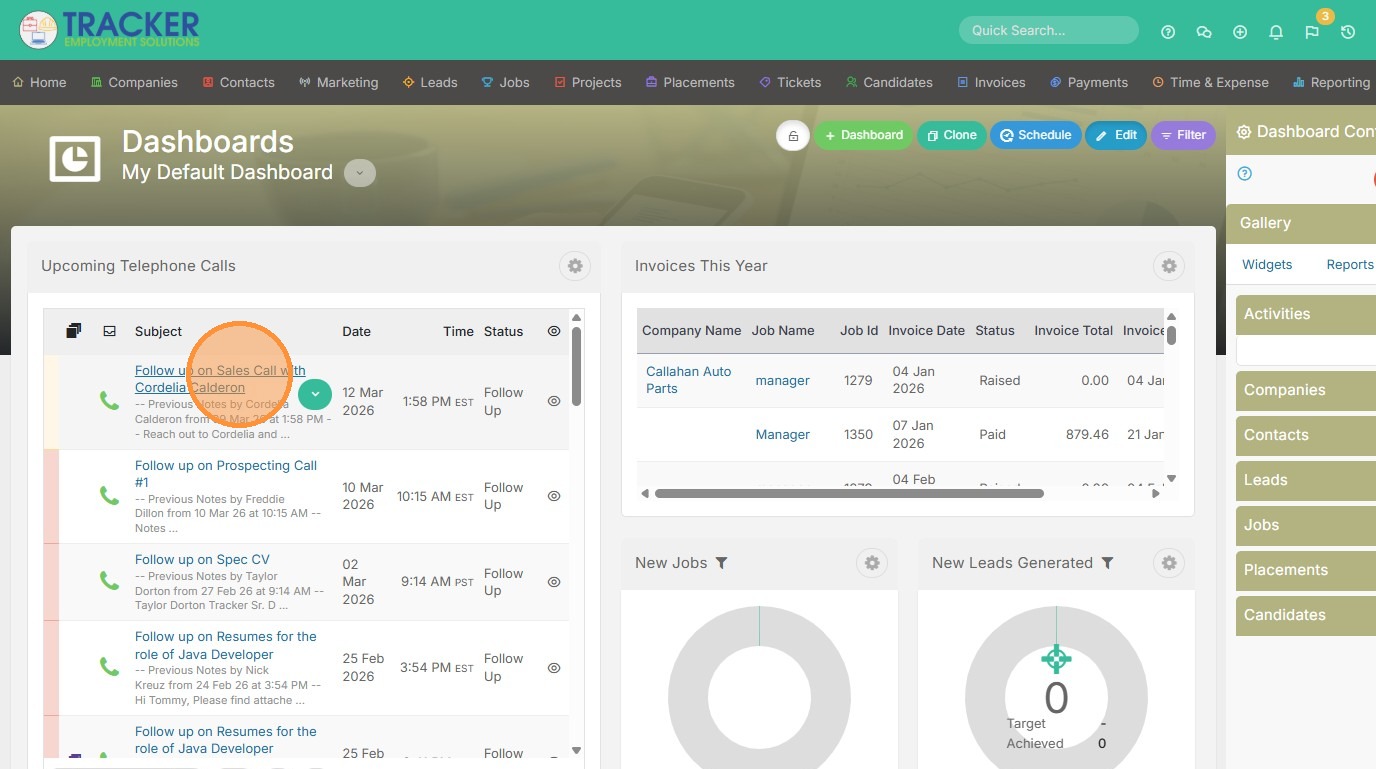The image size is (1376, 769).
Task: Open the recent history clock icon
Action: (x=1348, y=32)
